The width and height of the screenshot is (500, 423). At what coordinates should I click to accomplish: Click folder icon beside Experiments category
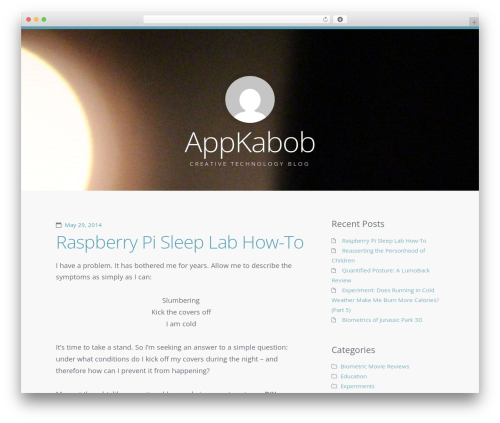point(334,386)
